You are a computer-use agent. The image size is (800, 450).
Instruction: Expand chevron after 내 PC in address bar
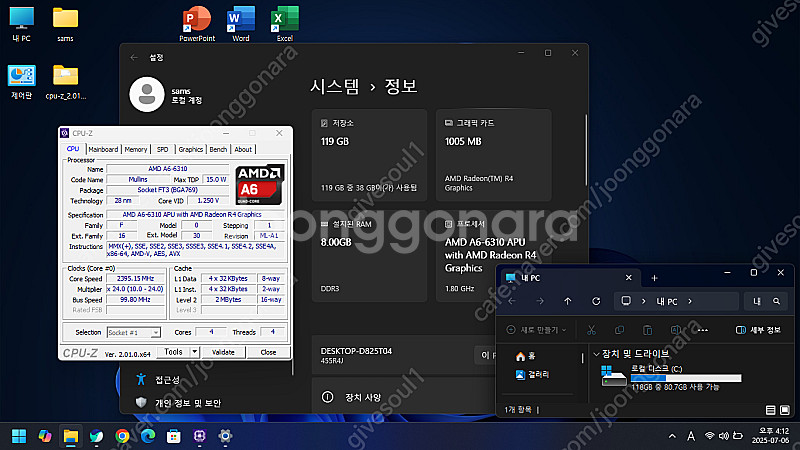(690, 302)
